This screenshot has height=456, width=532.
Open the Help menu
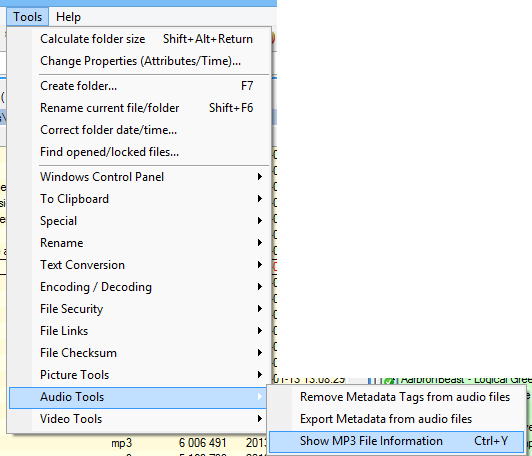point(68,17)
